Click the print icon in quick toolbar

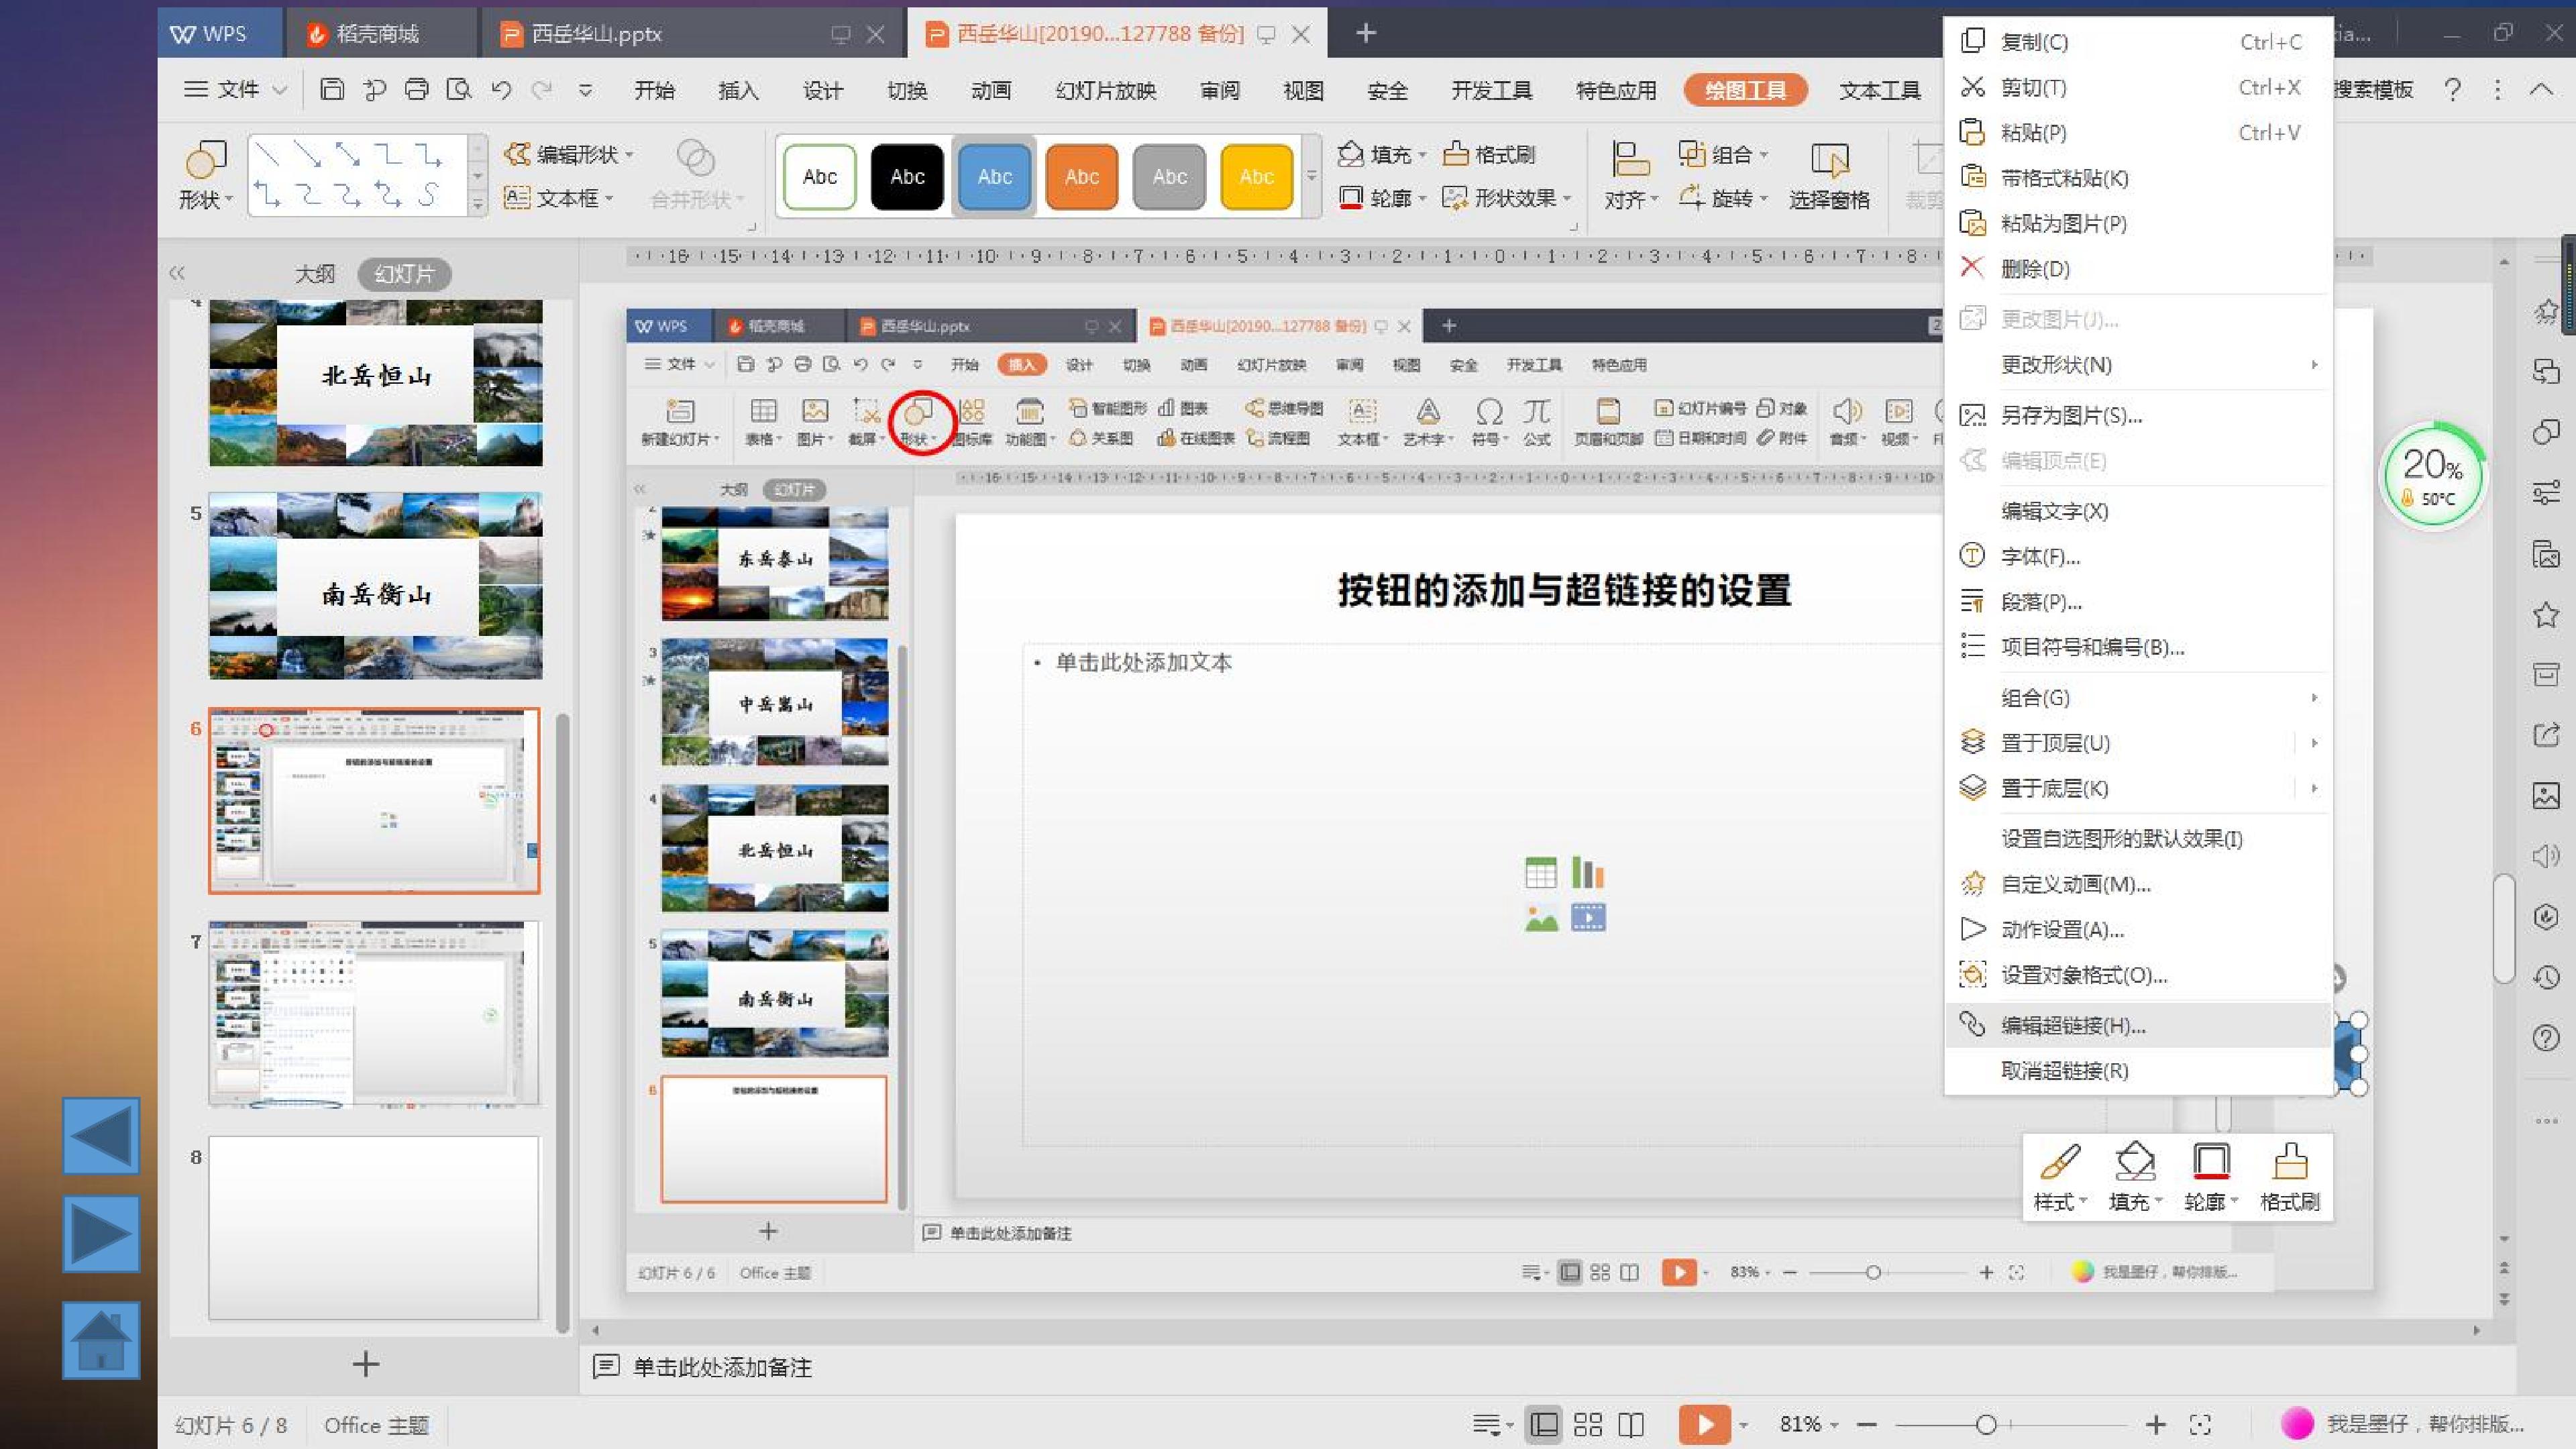coord(416,90)
